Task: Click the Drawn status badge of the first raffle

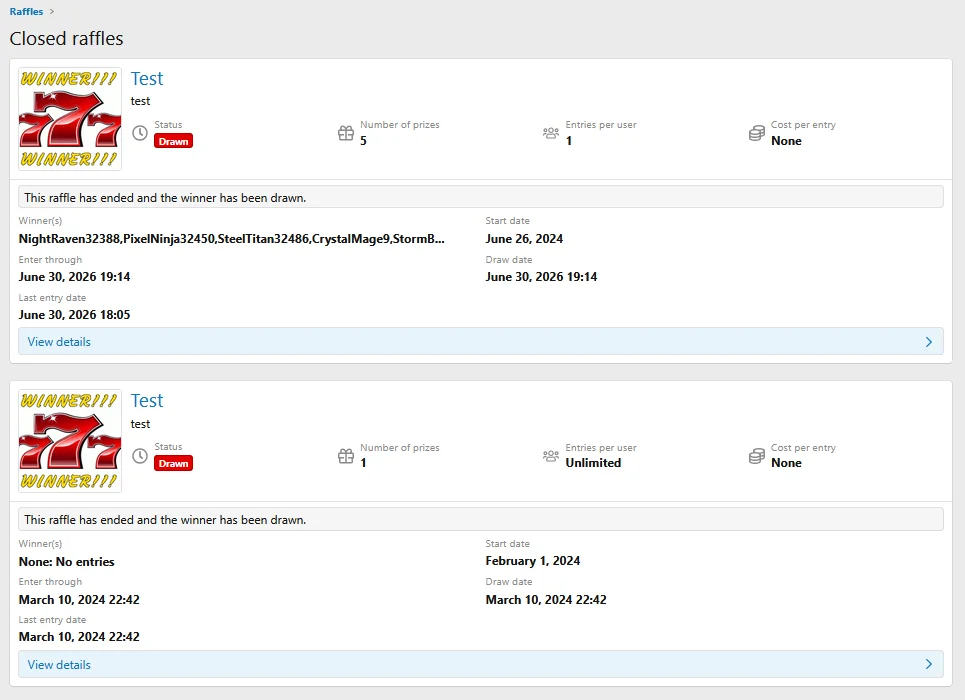Action: (x=174, y=141)
